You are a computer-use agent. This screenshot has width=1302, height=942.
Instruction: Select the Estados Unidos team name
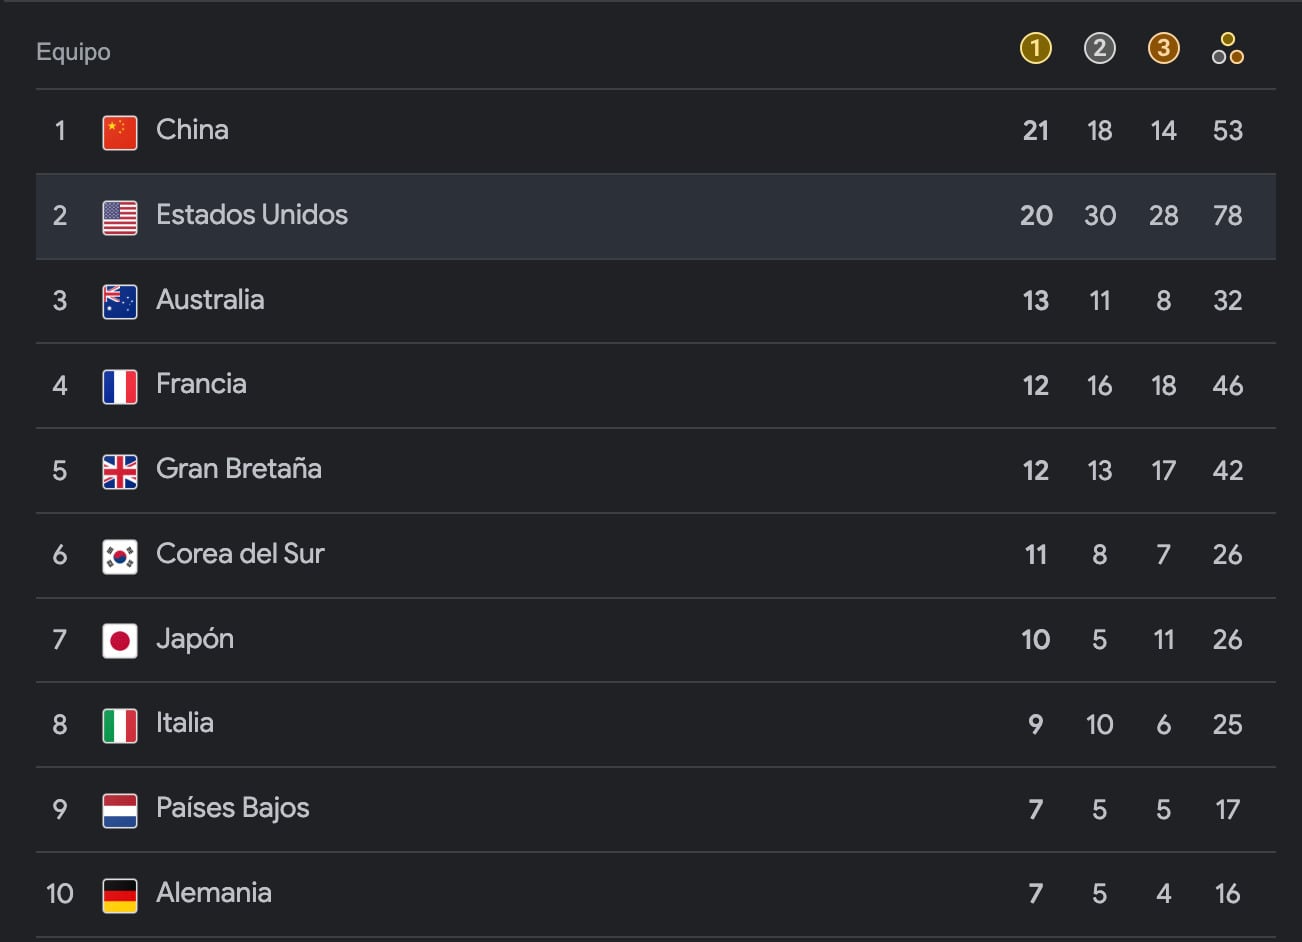(252, 215)
